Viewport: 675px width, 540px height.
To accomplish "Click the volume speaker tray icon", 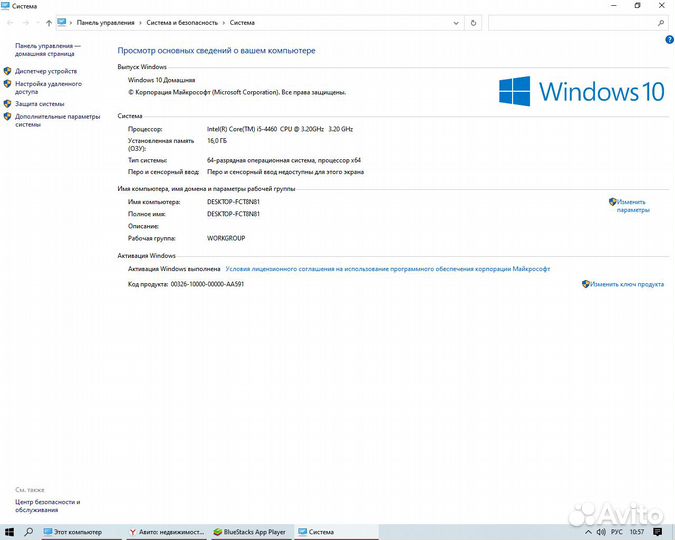I will pos(601,532).
